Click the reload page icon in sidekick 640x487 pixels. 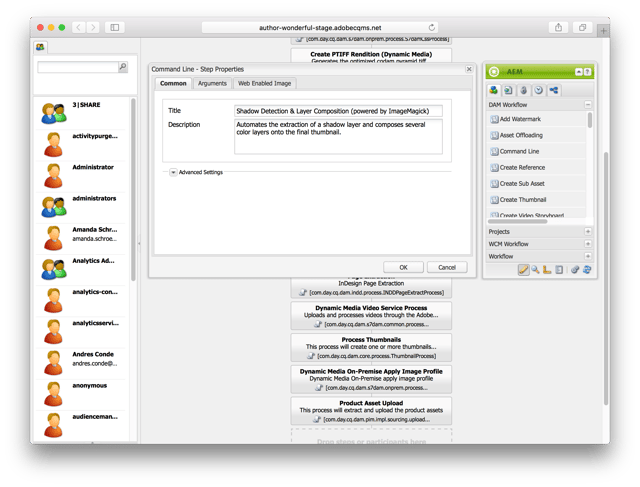(587, 270)
